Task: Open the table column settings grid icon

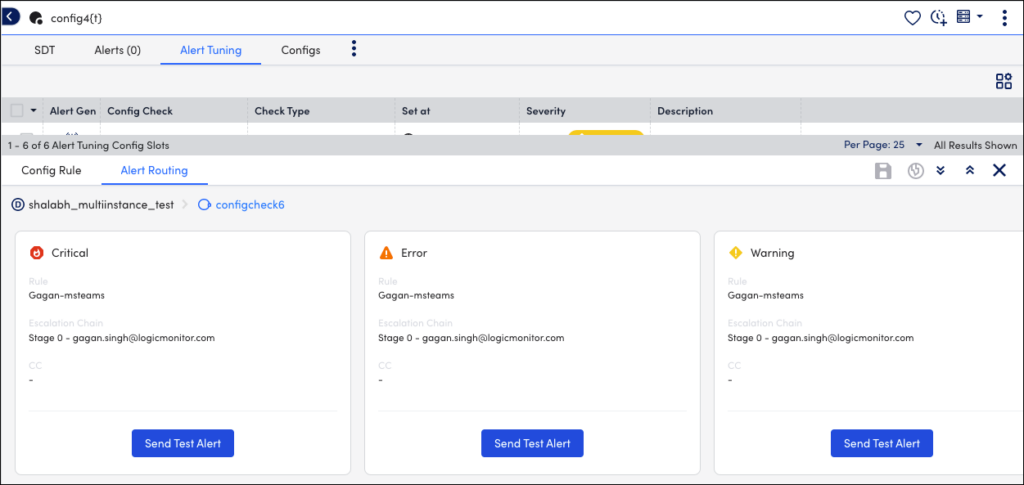Action: (1003, 82)
